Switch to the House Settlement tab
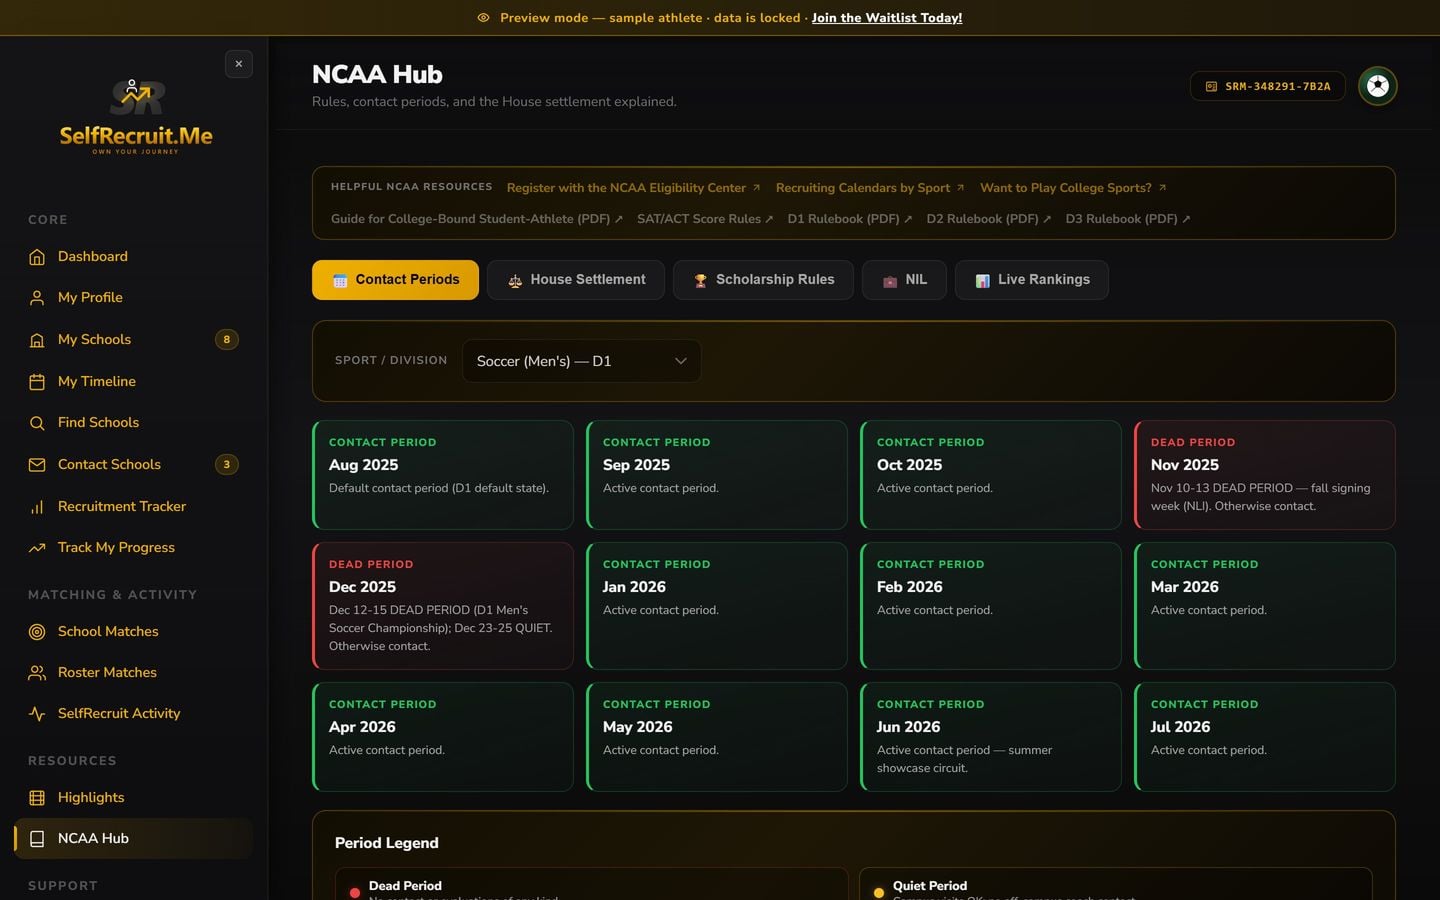Image resolution: width=1440 pixels, height=900 pixels. pos(576,280)
